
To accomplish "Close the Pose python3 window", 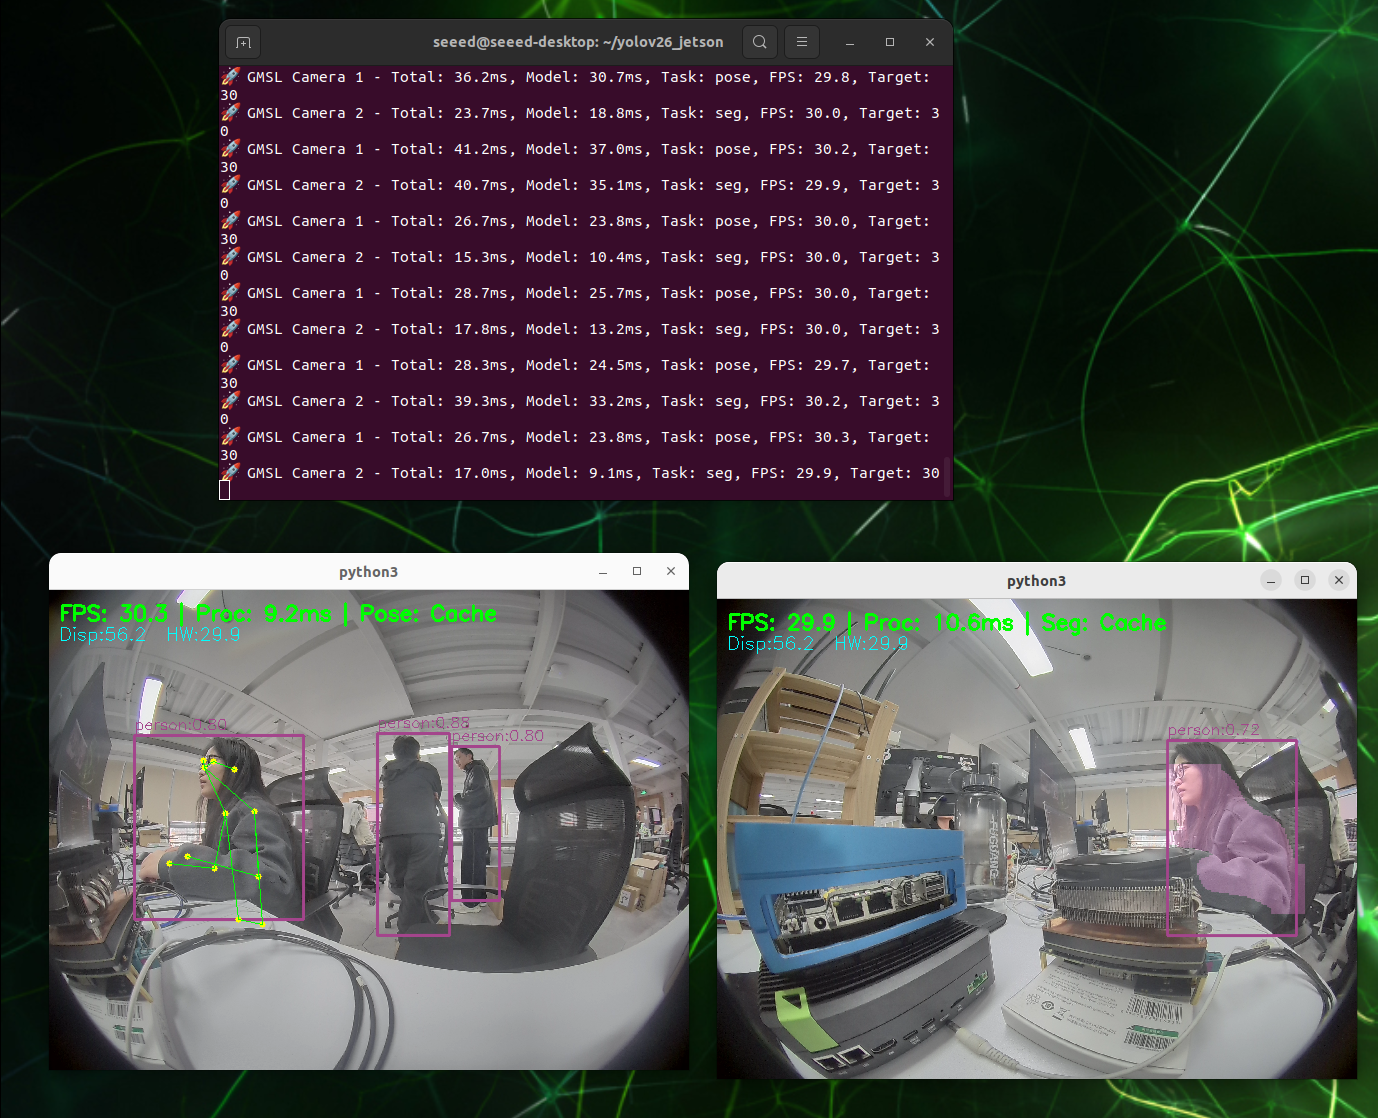I will tap(671, 571).
